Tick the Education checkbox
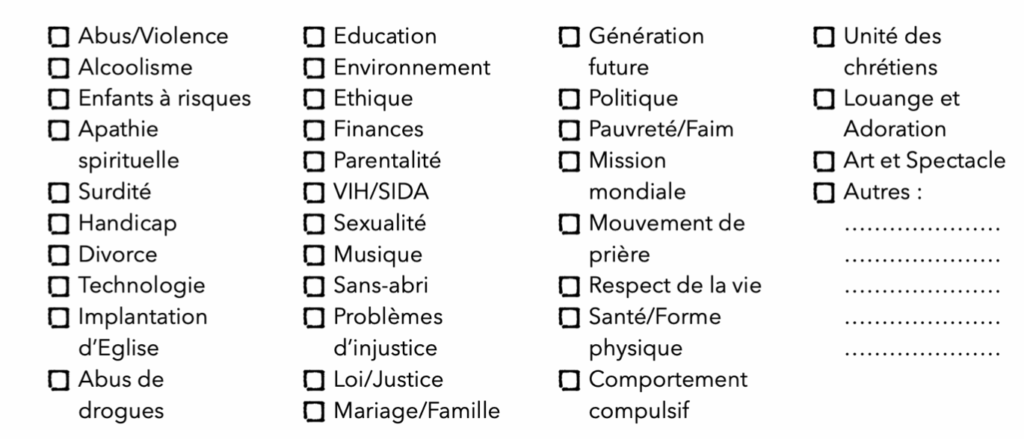The width and height of the screenshot is (1024, 439). [x=314, y=37]
